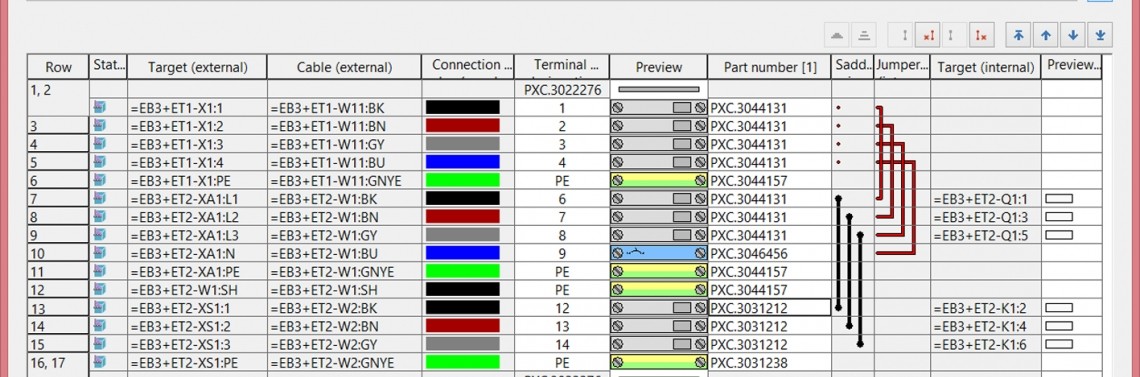This screenshot has width=1140, height=377.
Task: Click the greyed insert jumper right icon
Action: tap(954, 34)
